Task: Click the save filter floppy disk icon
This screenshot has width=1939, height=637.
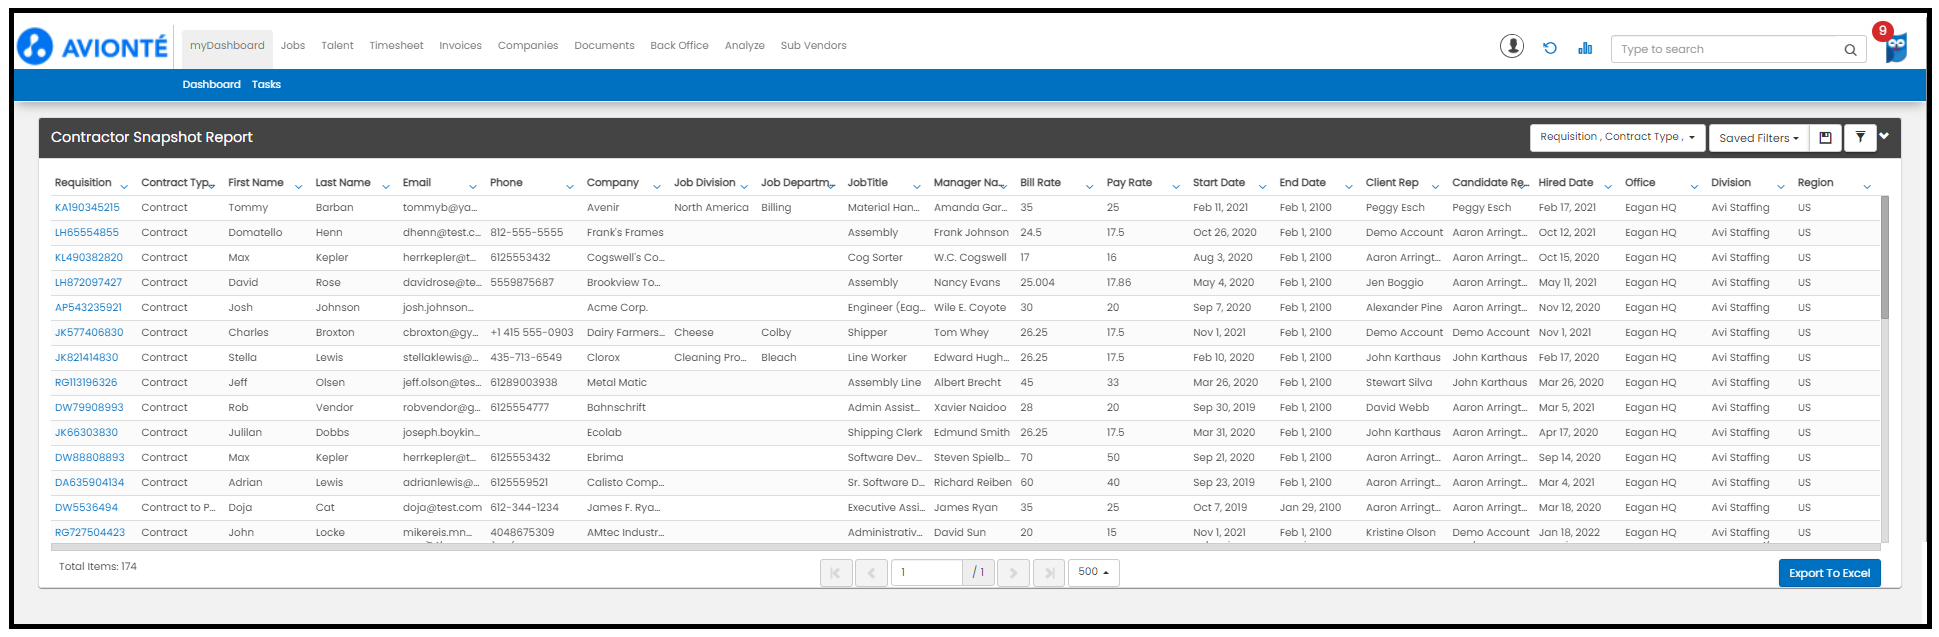Action: (1825, 138)
